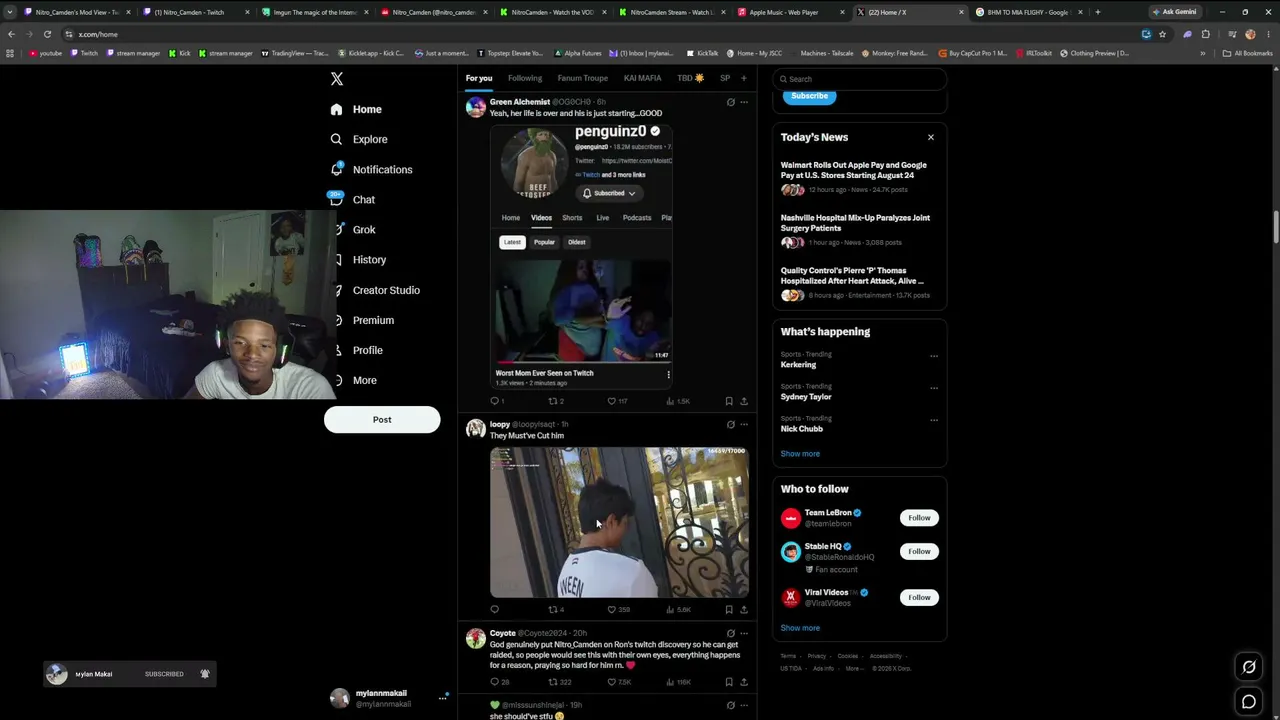The image size is (1280, 720).
Task: Open Notifications from sidebar
Action: 371,170
